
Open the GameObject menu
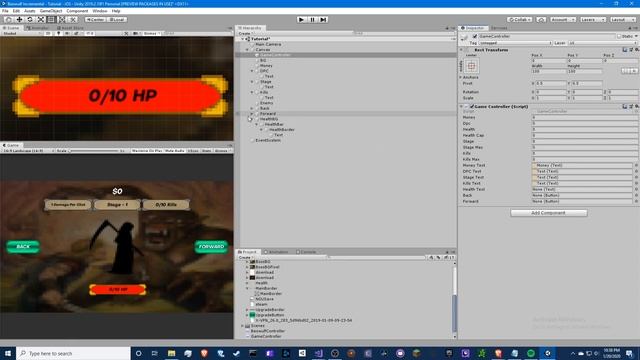click(x=51, y=11)
